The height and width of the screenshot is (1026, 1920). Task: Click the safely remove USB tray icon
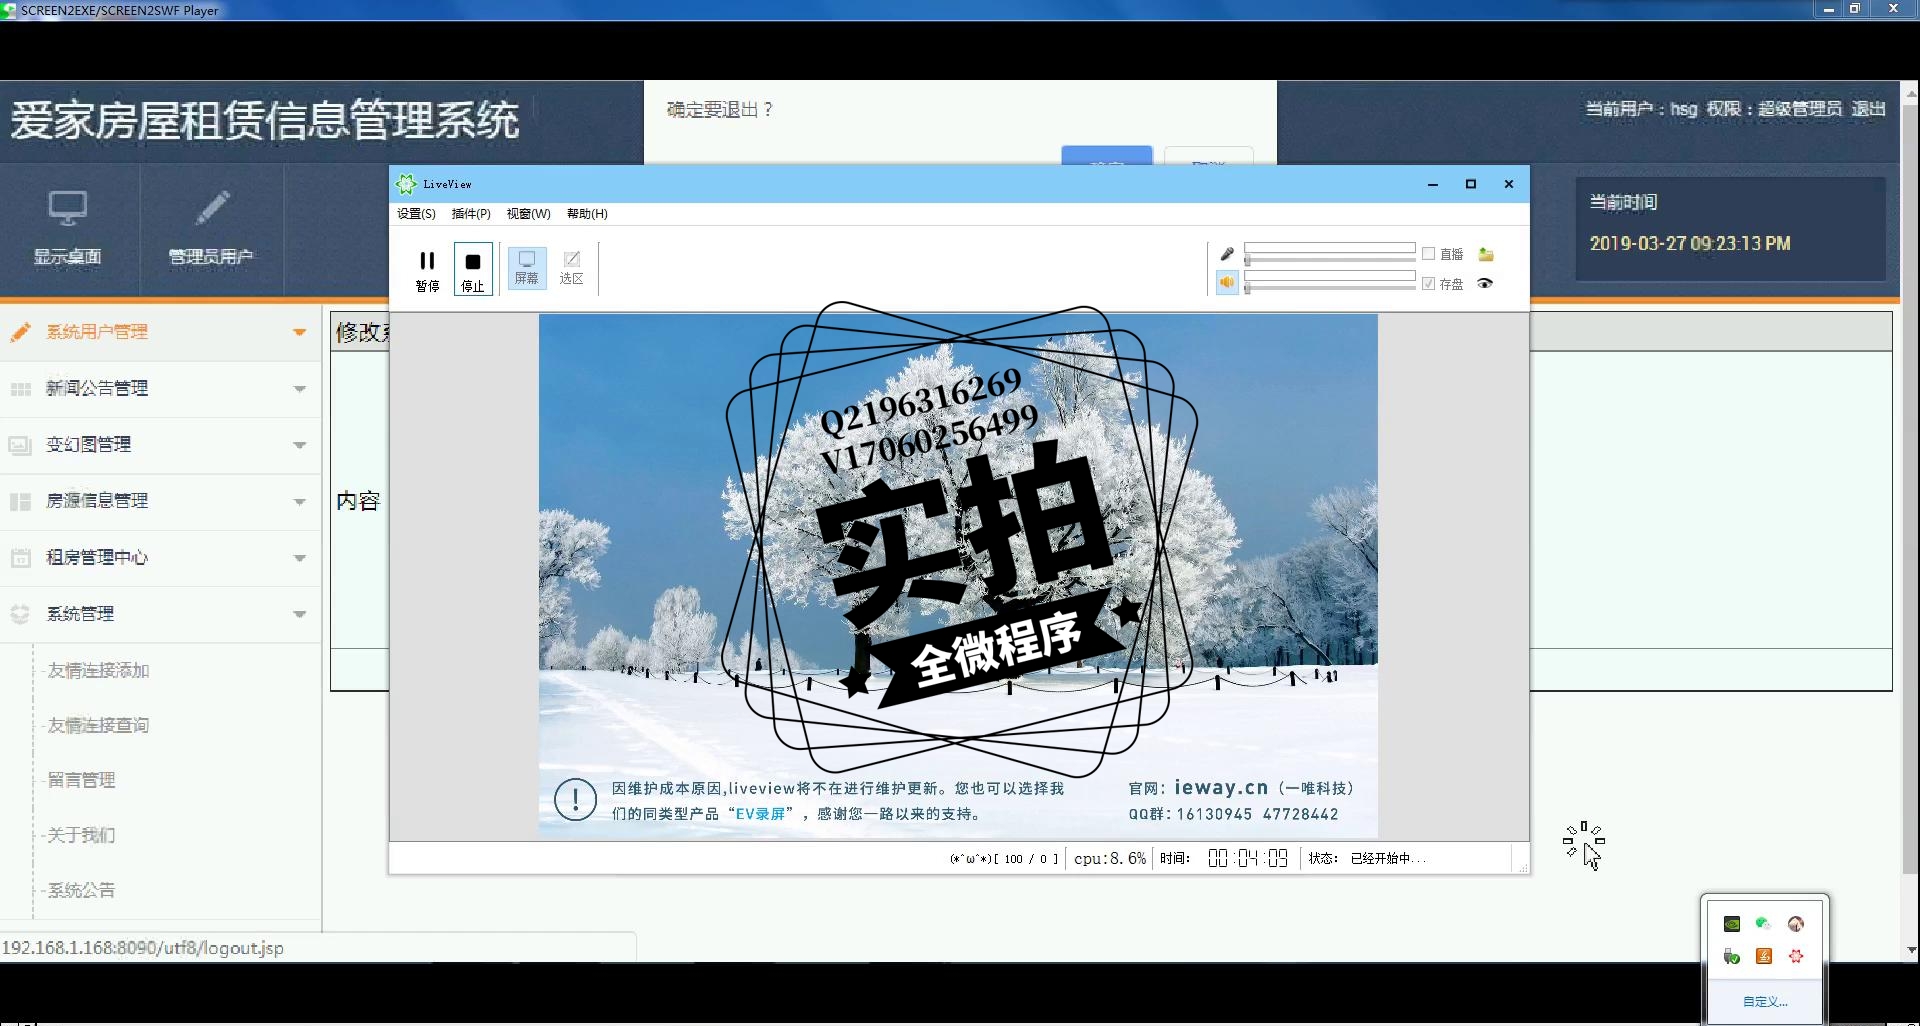(1732, 957)
